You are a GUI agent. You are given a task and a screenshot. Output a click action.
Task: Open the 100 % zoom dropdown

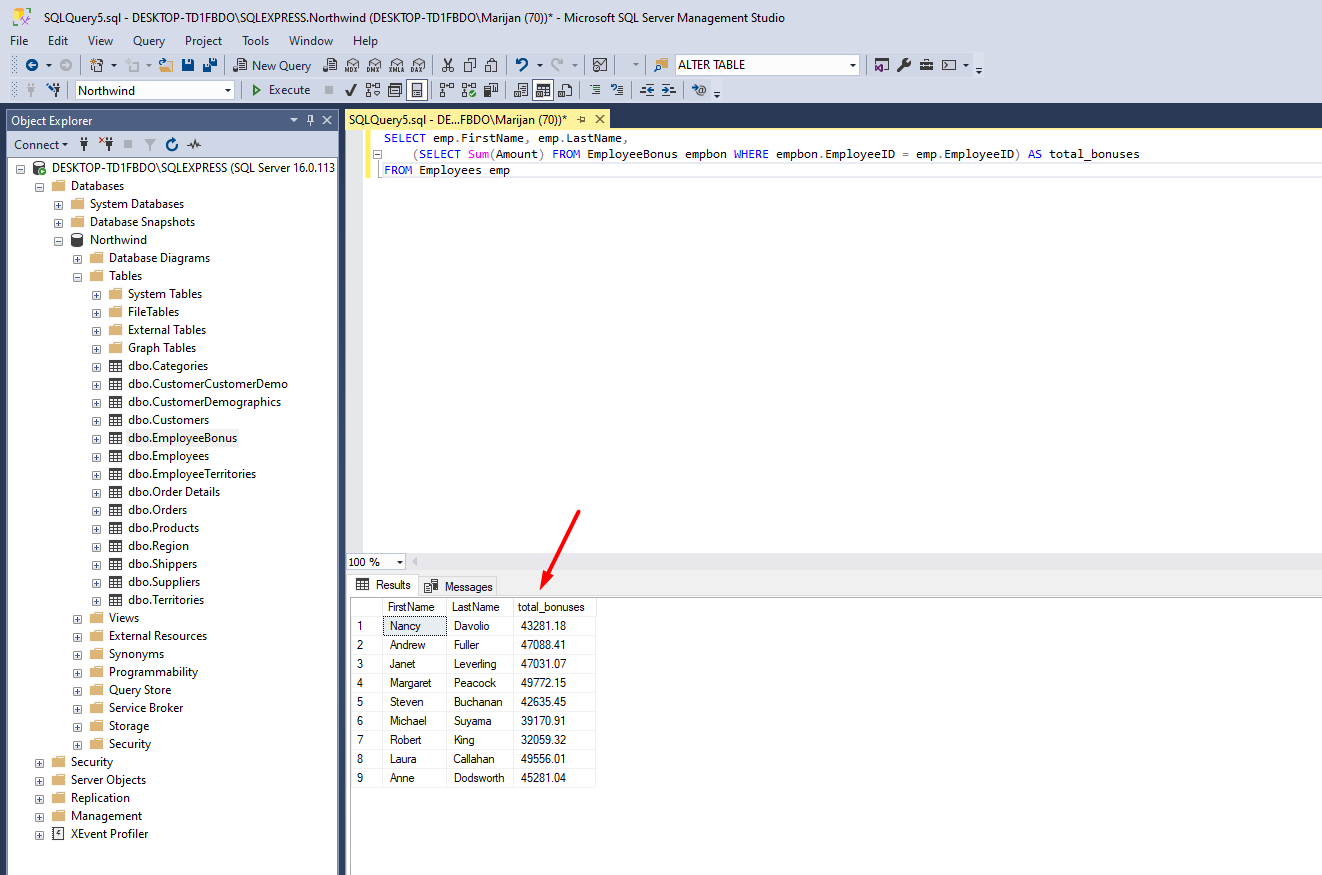click(x=400, y=562)
